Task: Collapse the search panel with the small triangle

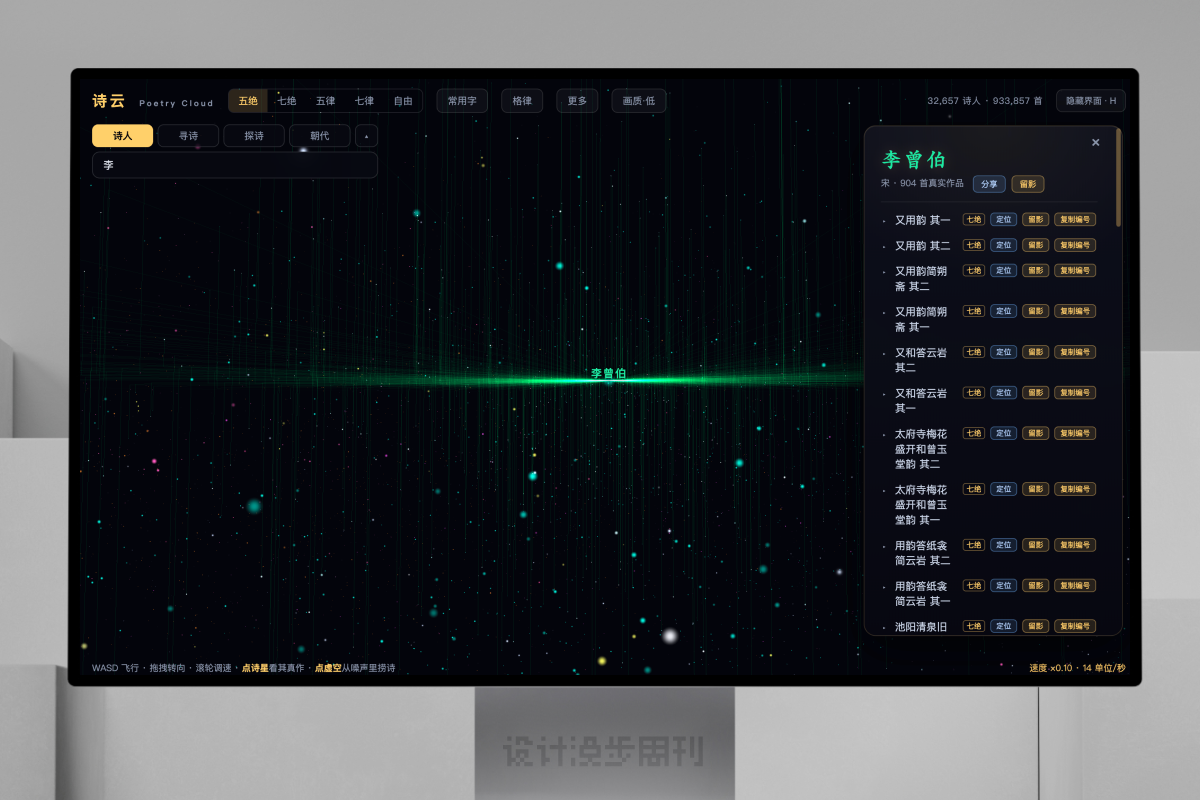Action: (366, 136)
